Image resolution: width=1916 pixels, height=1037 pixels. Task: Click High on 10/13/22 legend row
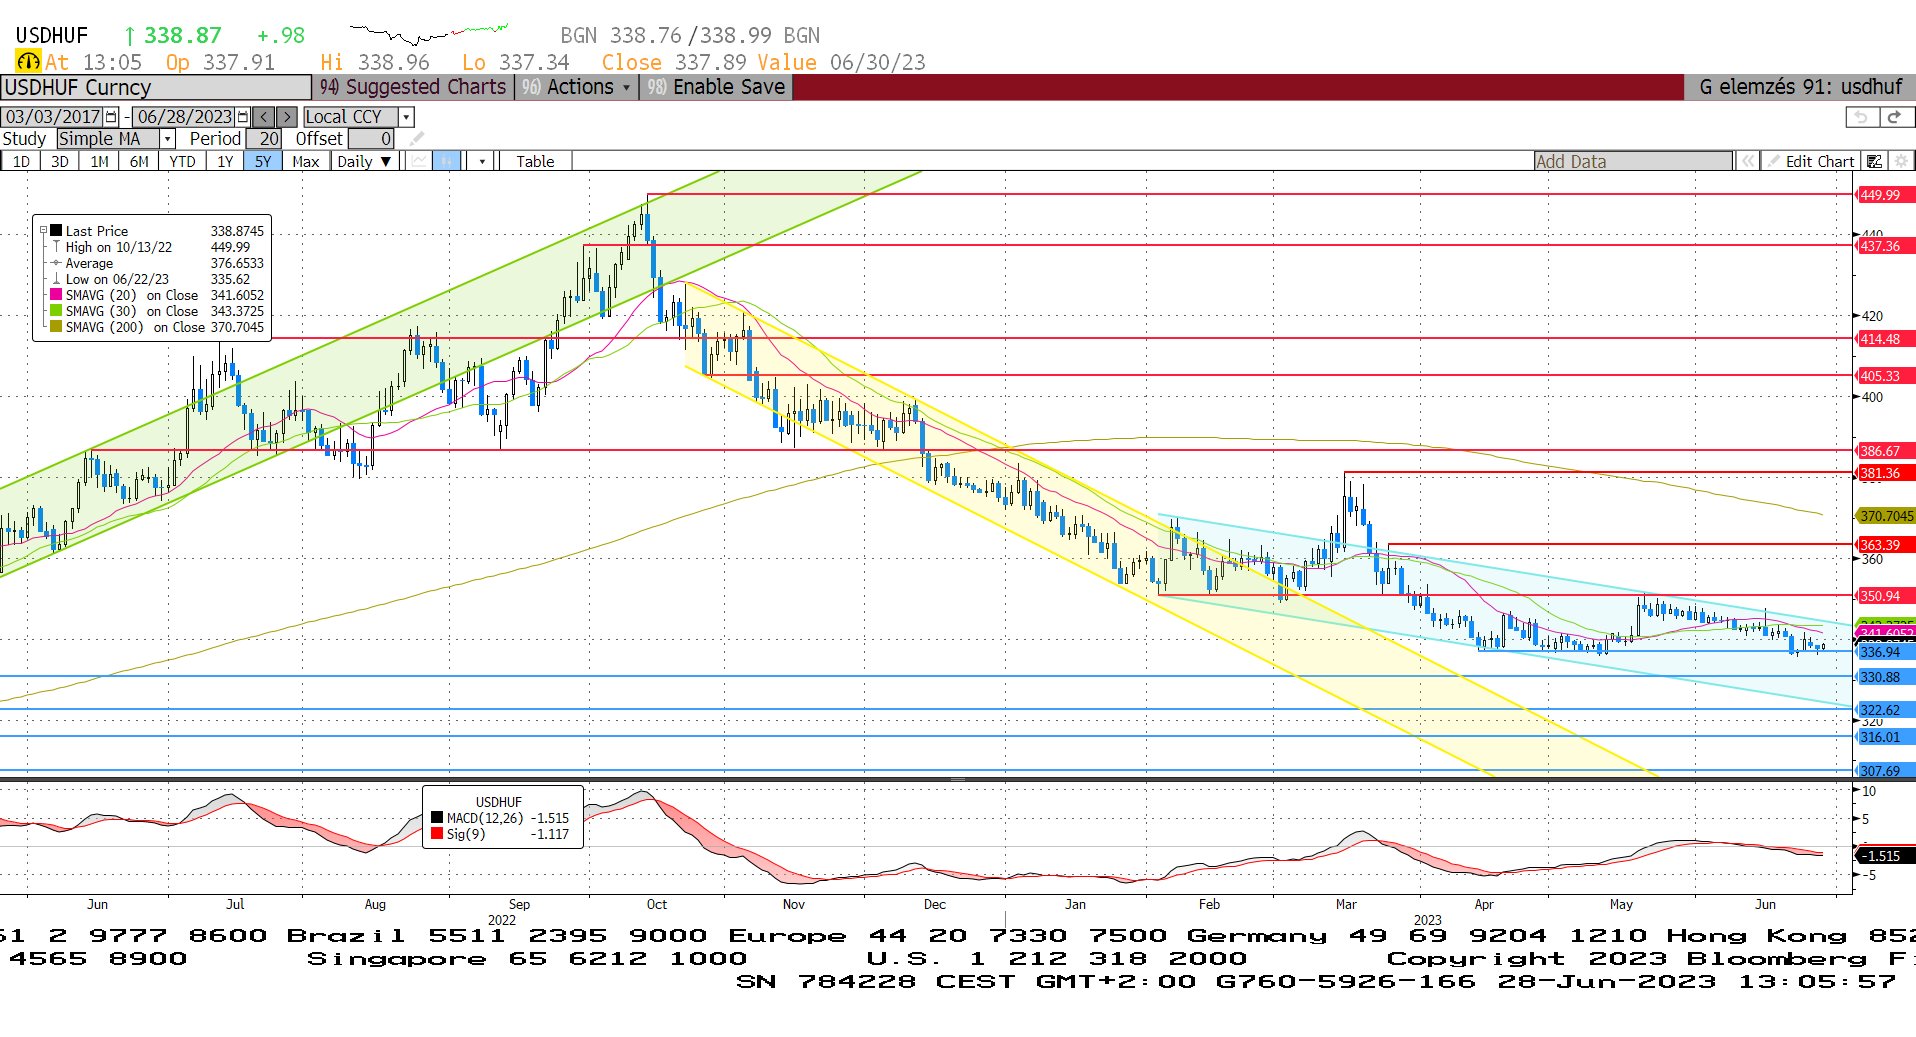click(157, 247)
